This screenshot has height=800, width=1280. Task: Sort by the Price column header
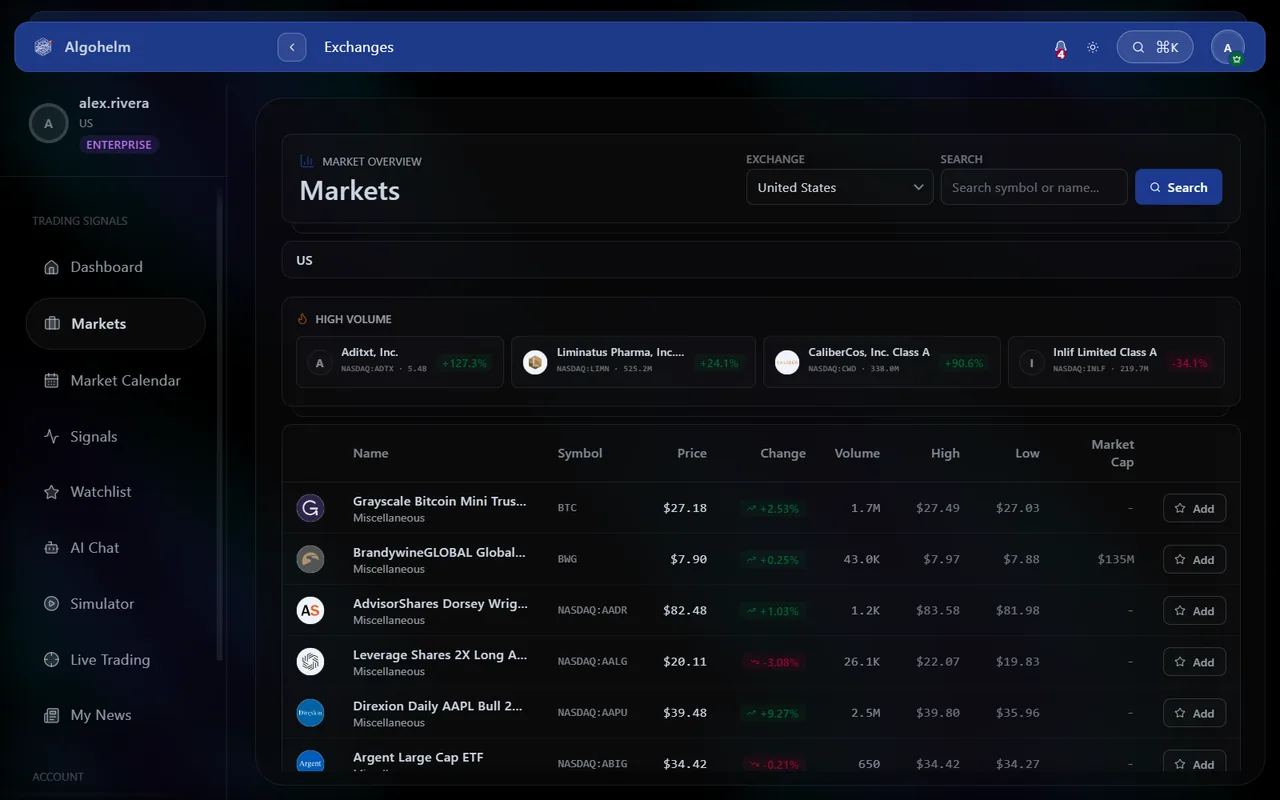[x=692, y=453]
